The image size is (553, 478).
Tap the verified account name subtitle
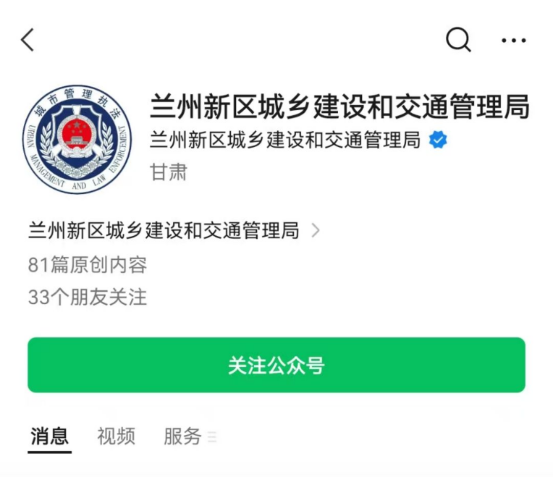(285, 140)
